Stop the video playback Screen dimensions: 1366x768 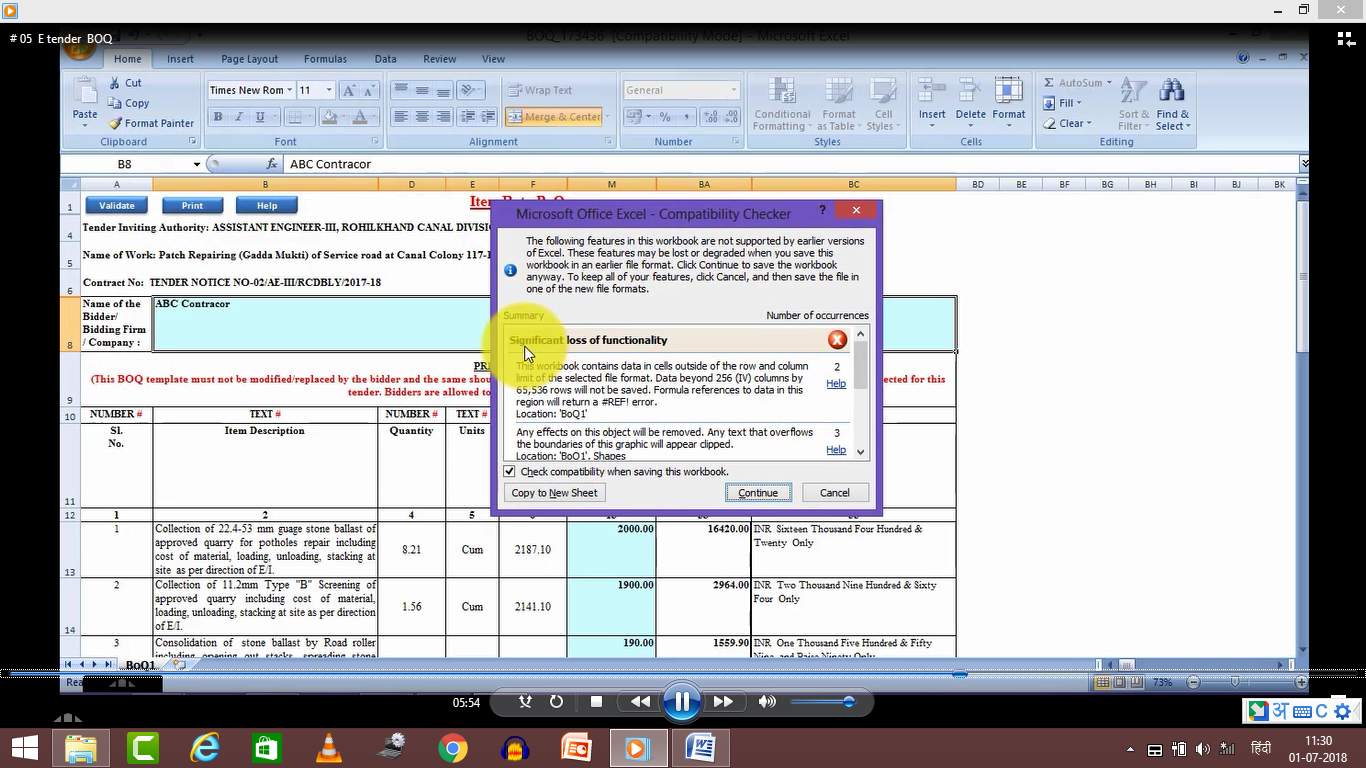[x=596, y=702]
